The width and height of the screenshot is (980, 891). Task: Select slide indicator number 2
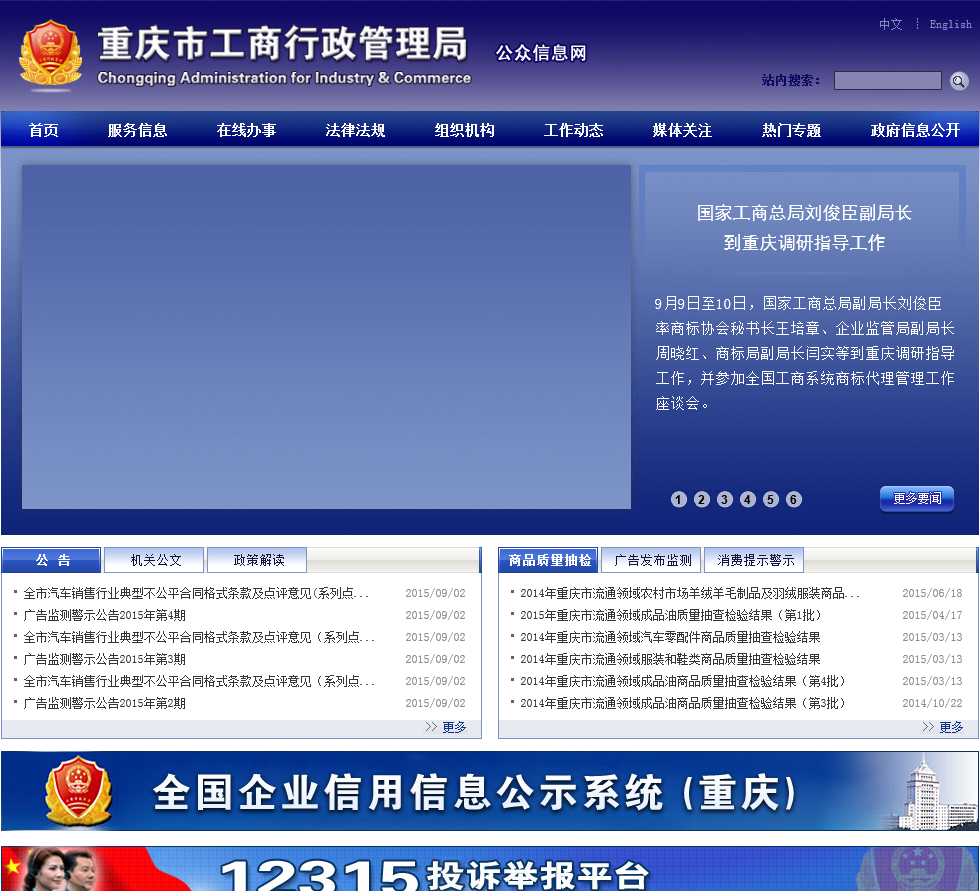(702, 499)
